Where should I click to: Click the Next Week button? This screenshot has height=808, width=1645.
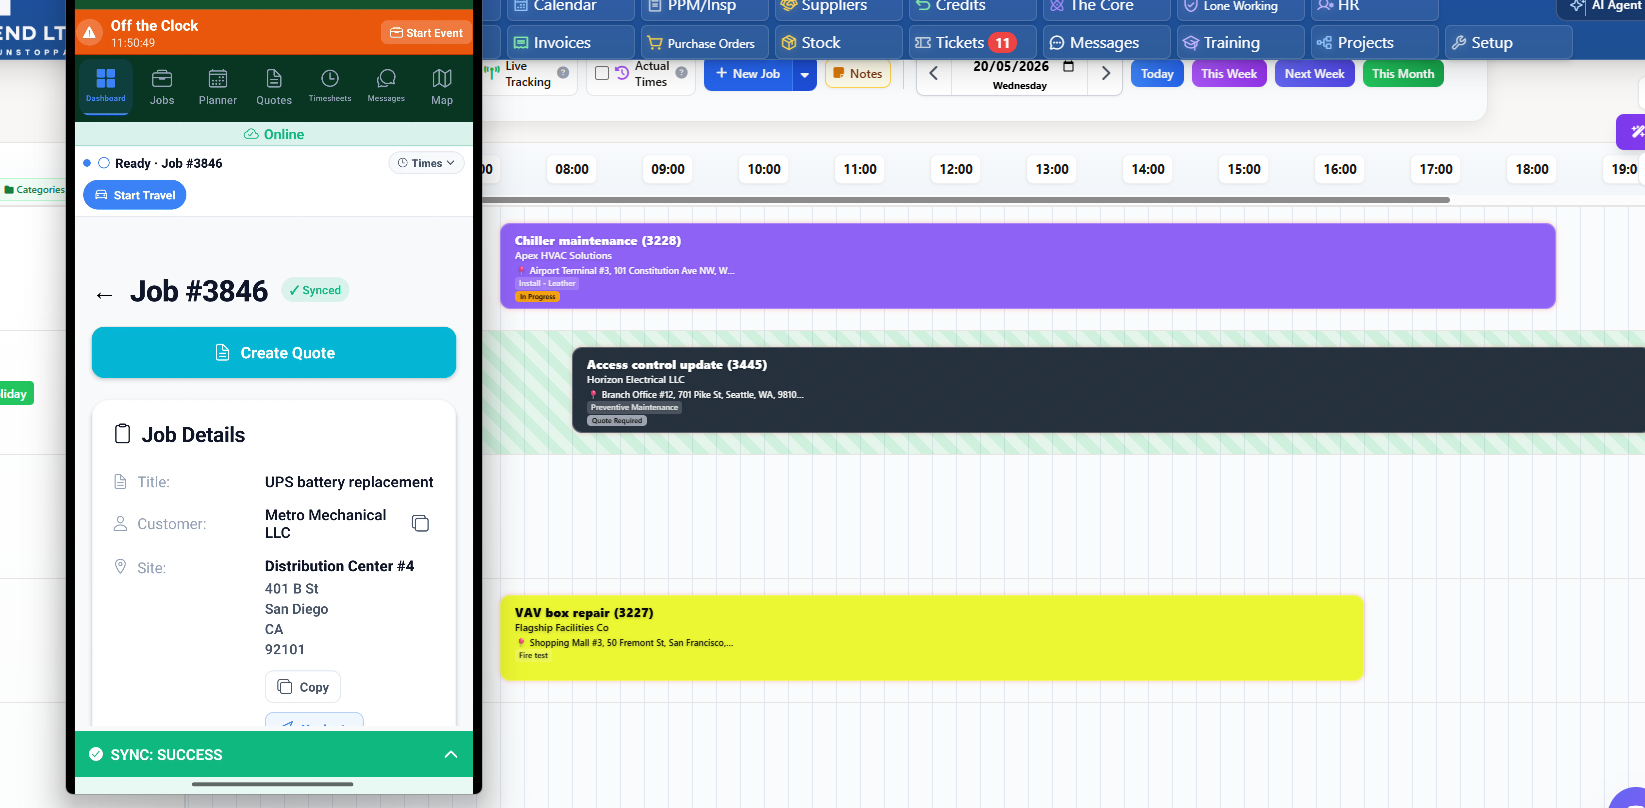(x=1314, y=74)
